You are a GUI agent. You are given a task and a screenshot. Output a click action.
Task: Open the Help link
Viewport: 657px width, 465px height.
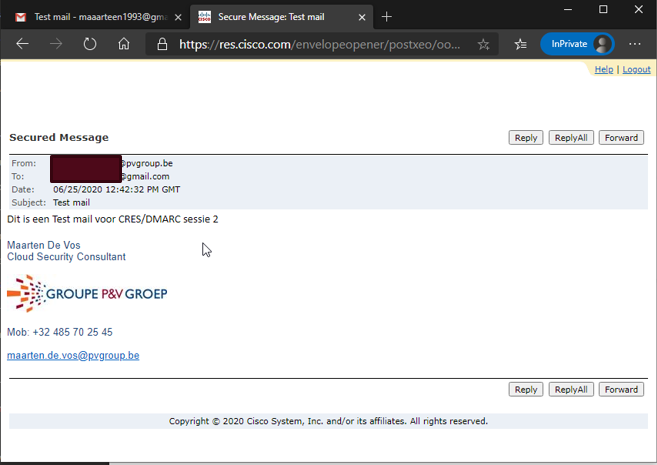[x=604, y=70]
